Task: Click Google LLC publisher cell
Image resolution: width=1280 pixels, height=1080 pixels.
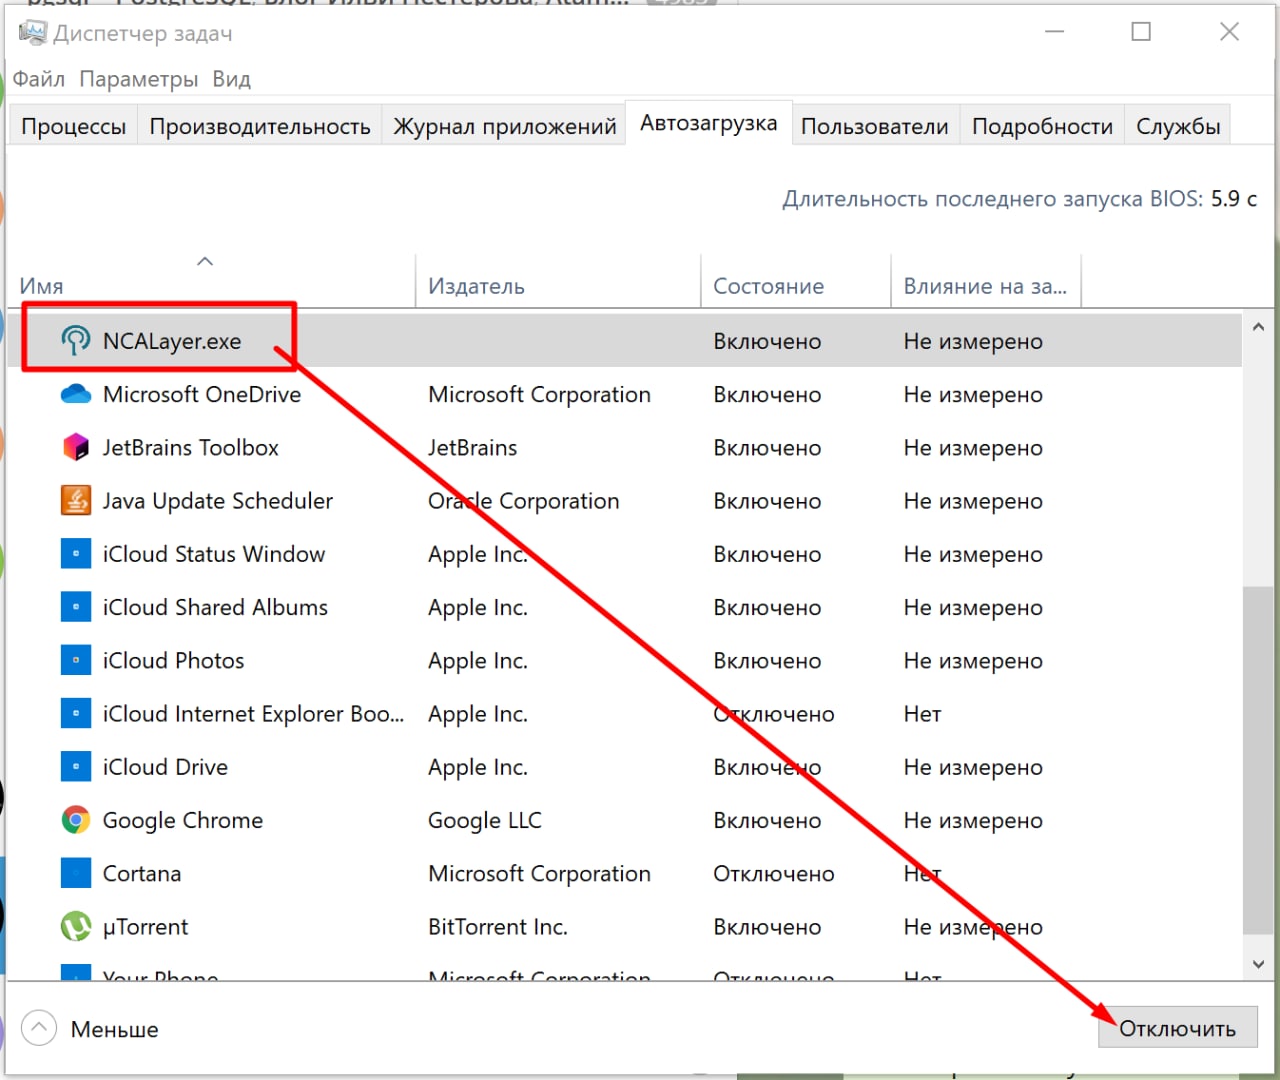Action: tap(485, 820)
